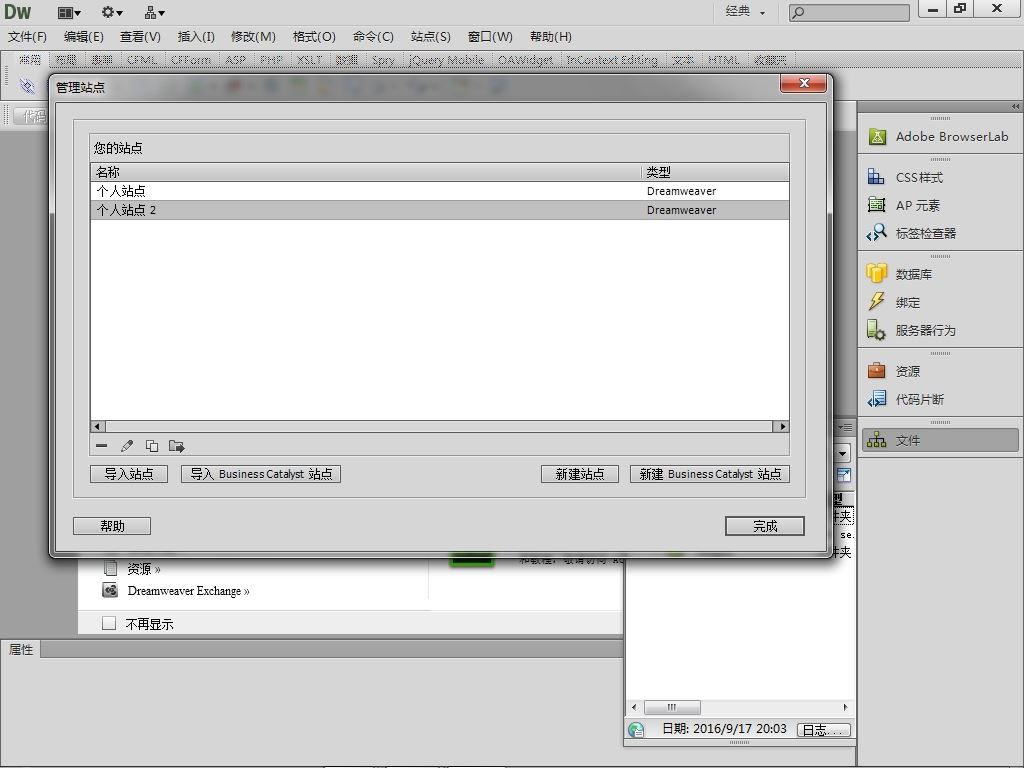Switch to jQuery Mobile insert tab
The image size is (1024, 768).
(446, 60)
